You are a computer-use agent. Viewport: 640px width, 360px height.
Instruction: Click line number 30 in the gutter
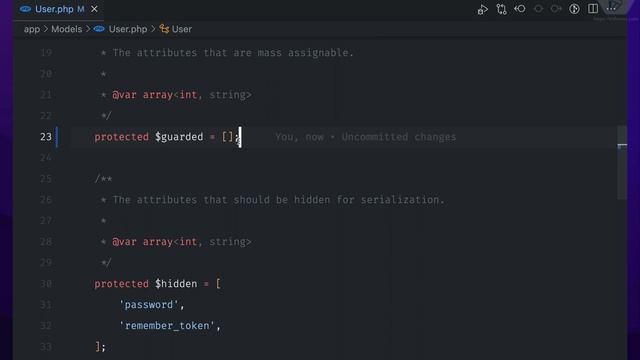pos(46,284)
